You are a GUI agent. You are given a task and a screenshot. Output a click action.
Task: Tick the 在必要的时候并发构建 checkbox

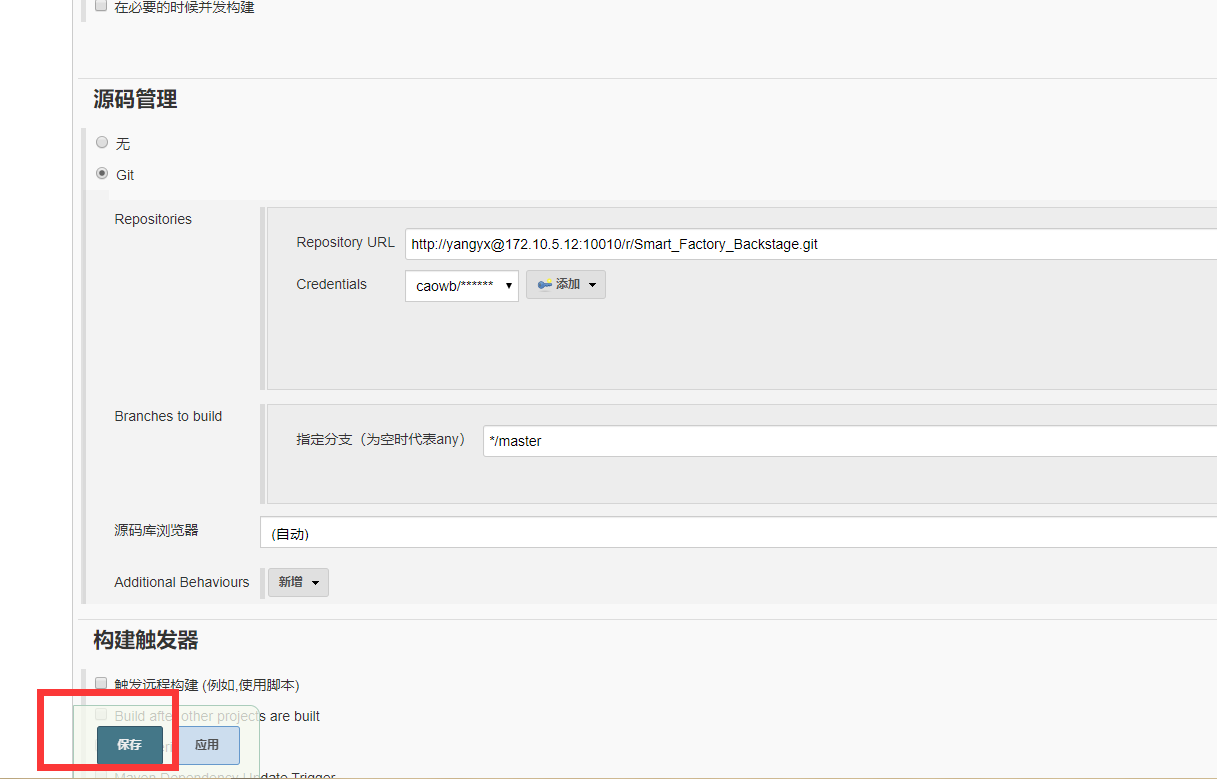[101, 6]
